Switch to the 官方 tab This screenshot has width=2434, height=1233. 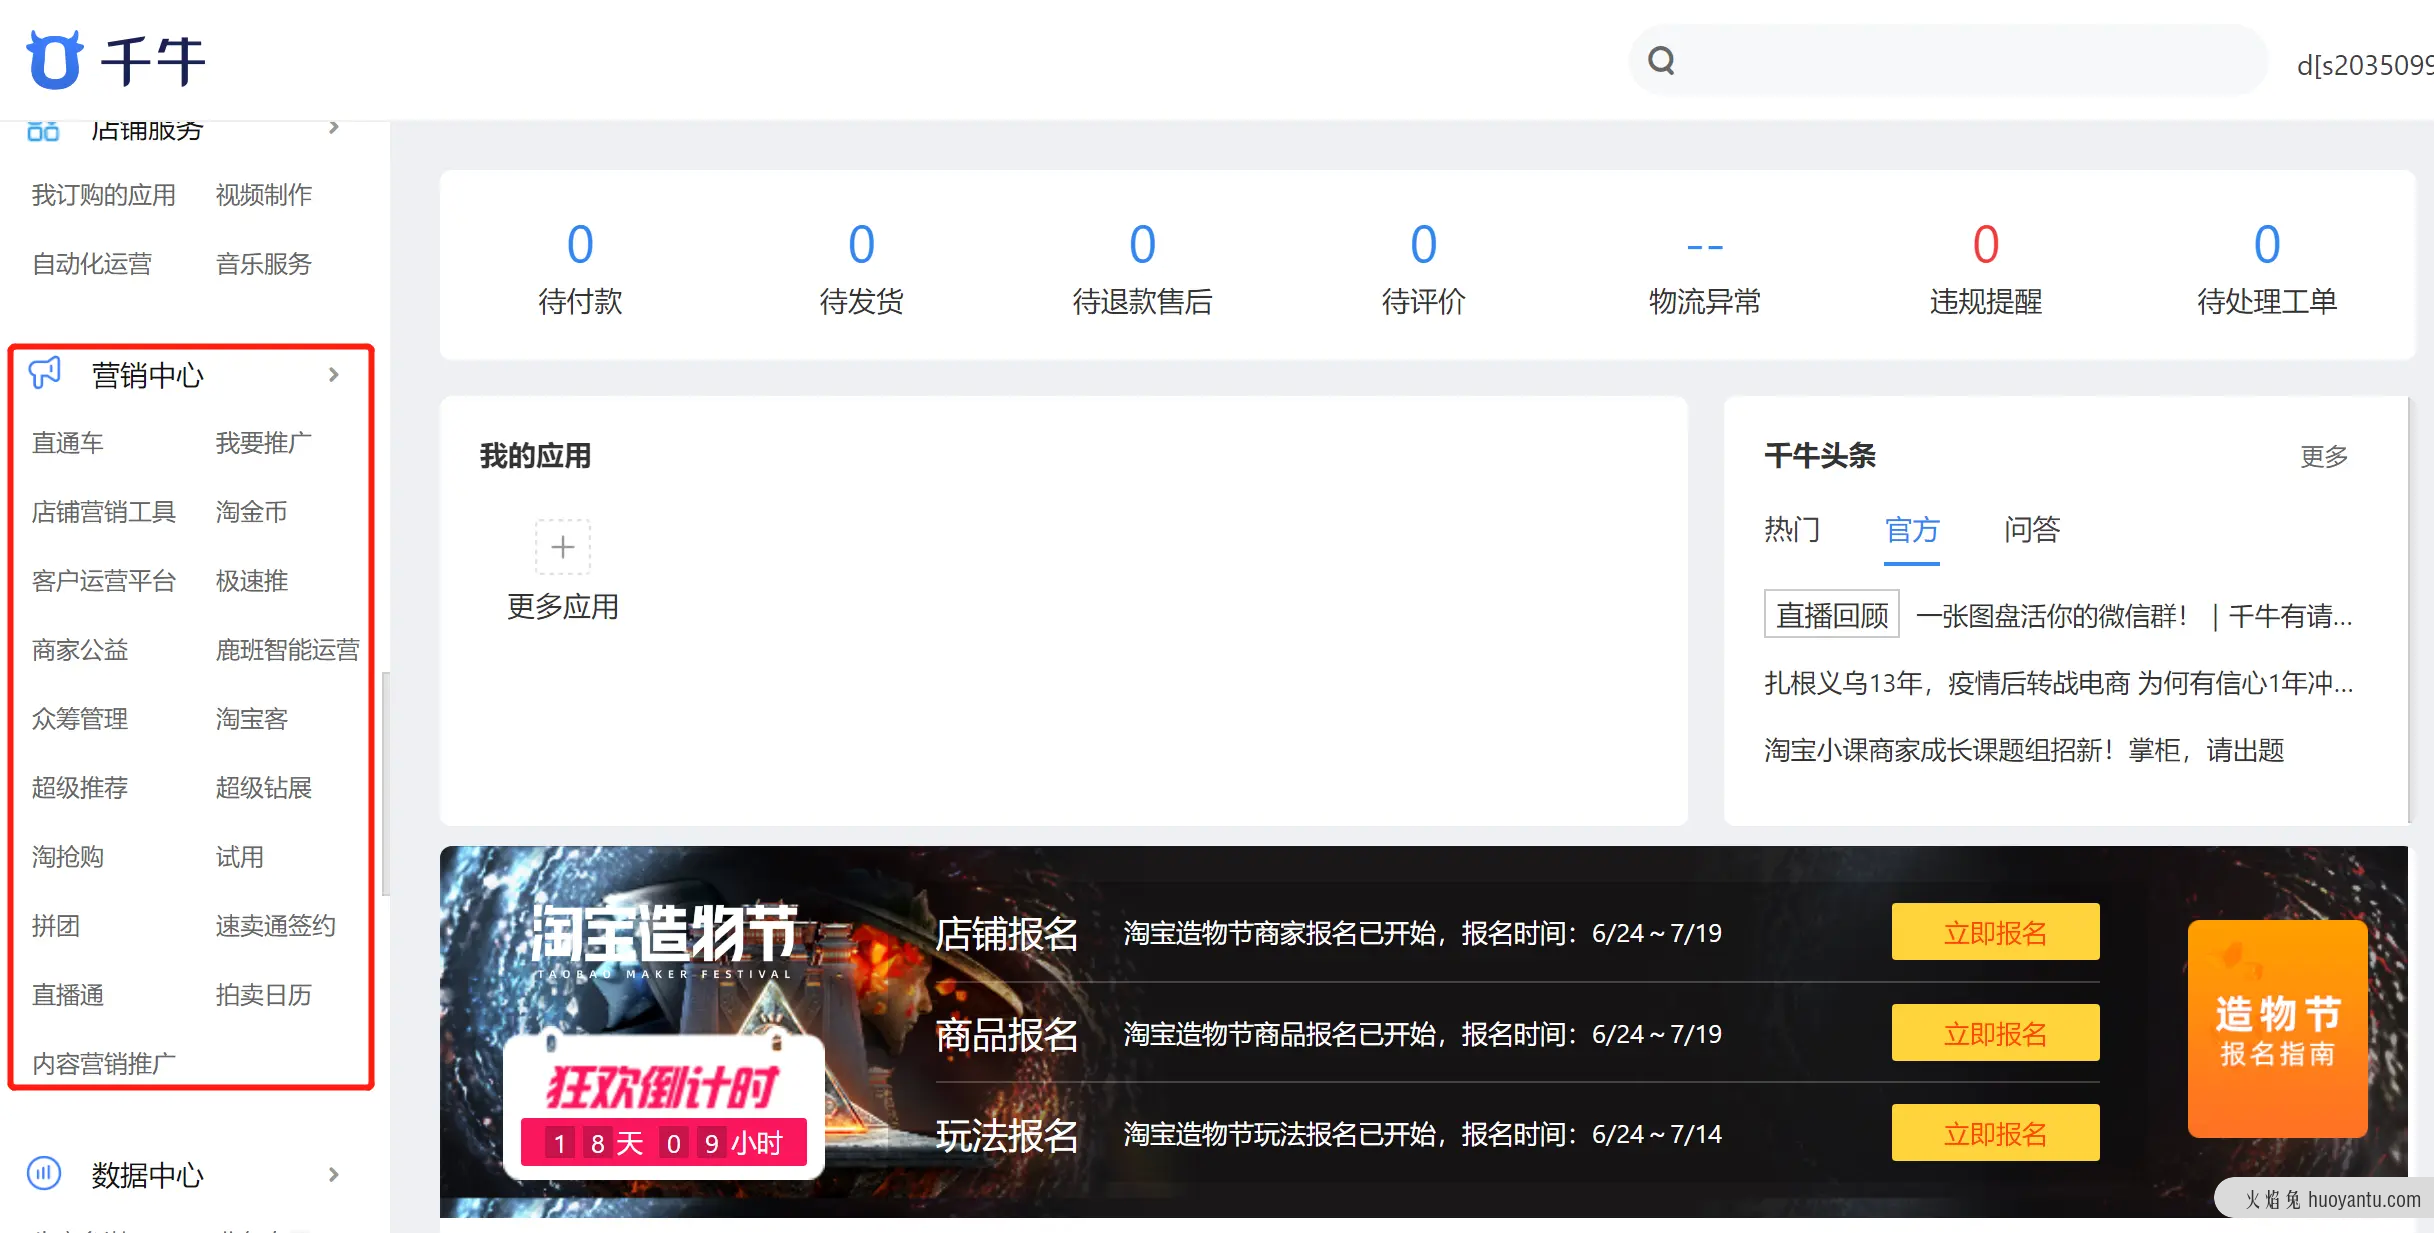[x=1912, y=529]
